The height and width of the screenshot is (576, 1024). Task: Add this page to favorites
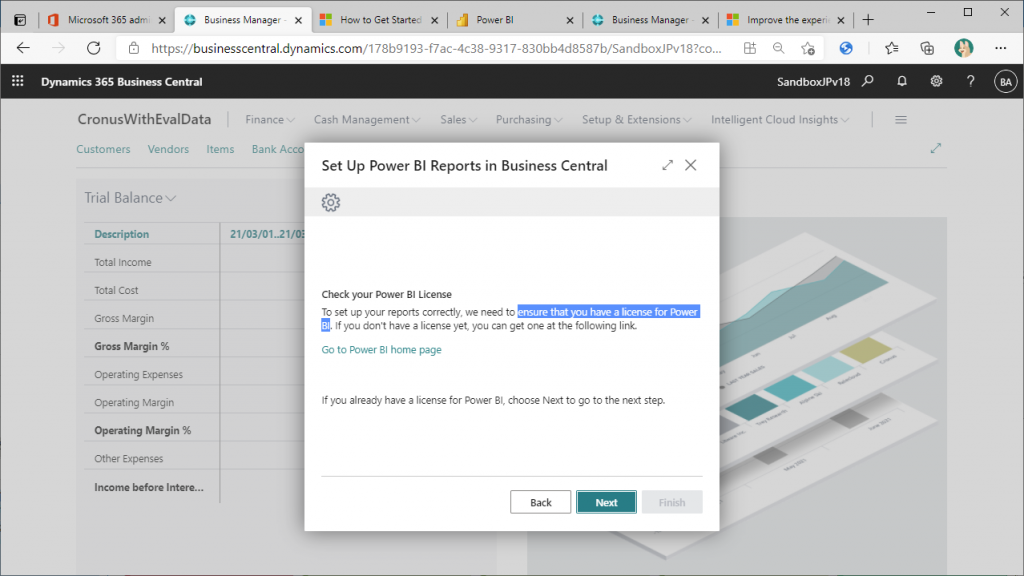[x=808, y=48]
